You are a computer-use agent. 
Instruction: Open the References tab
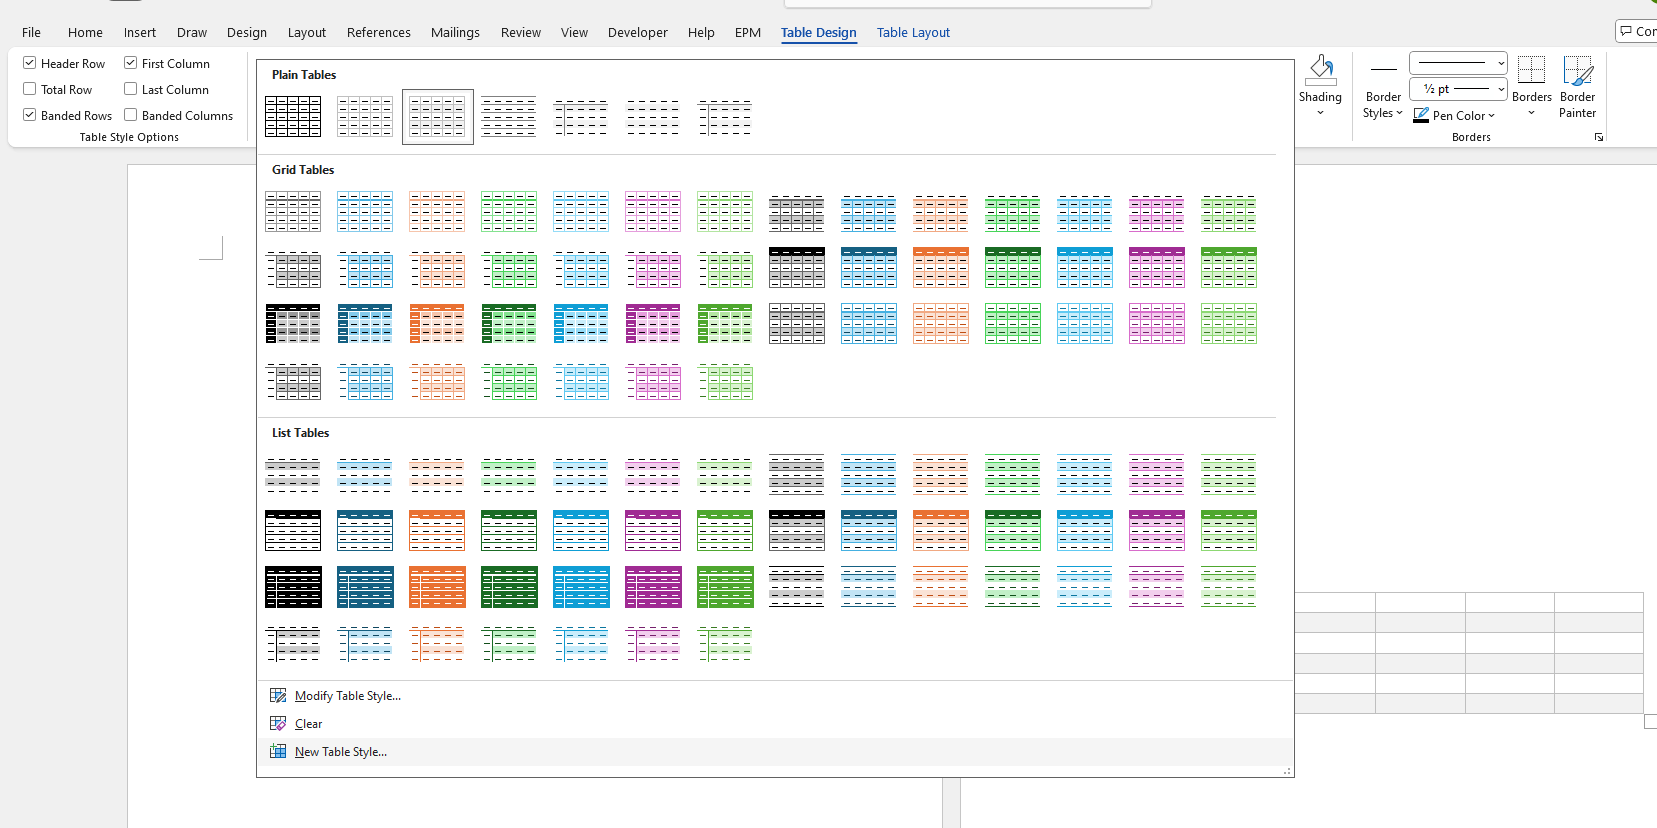pyautogui.click(x=379, y=32)
